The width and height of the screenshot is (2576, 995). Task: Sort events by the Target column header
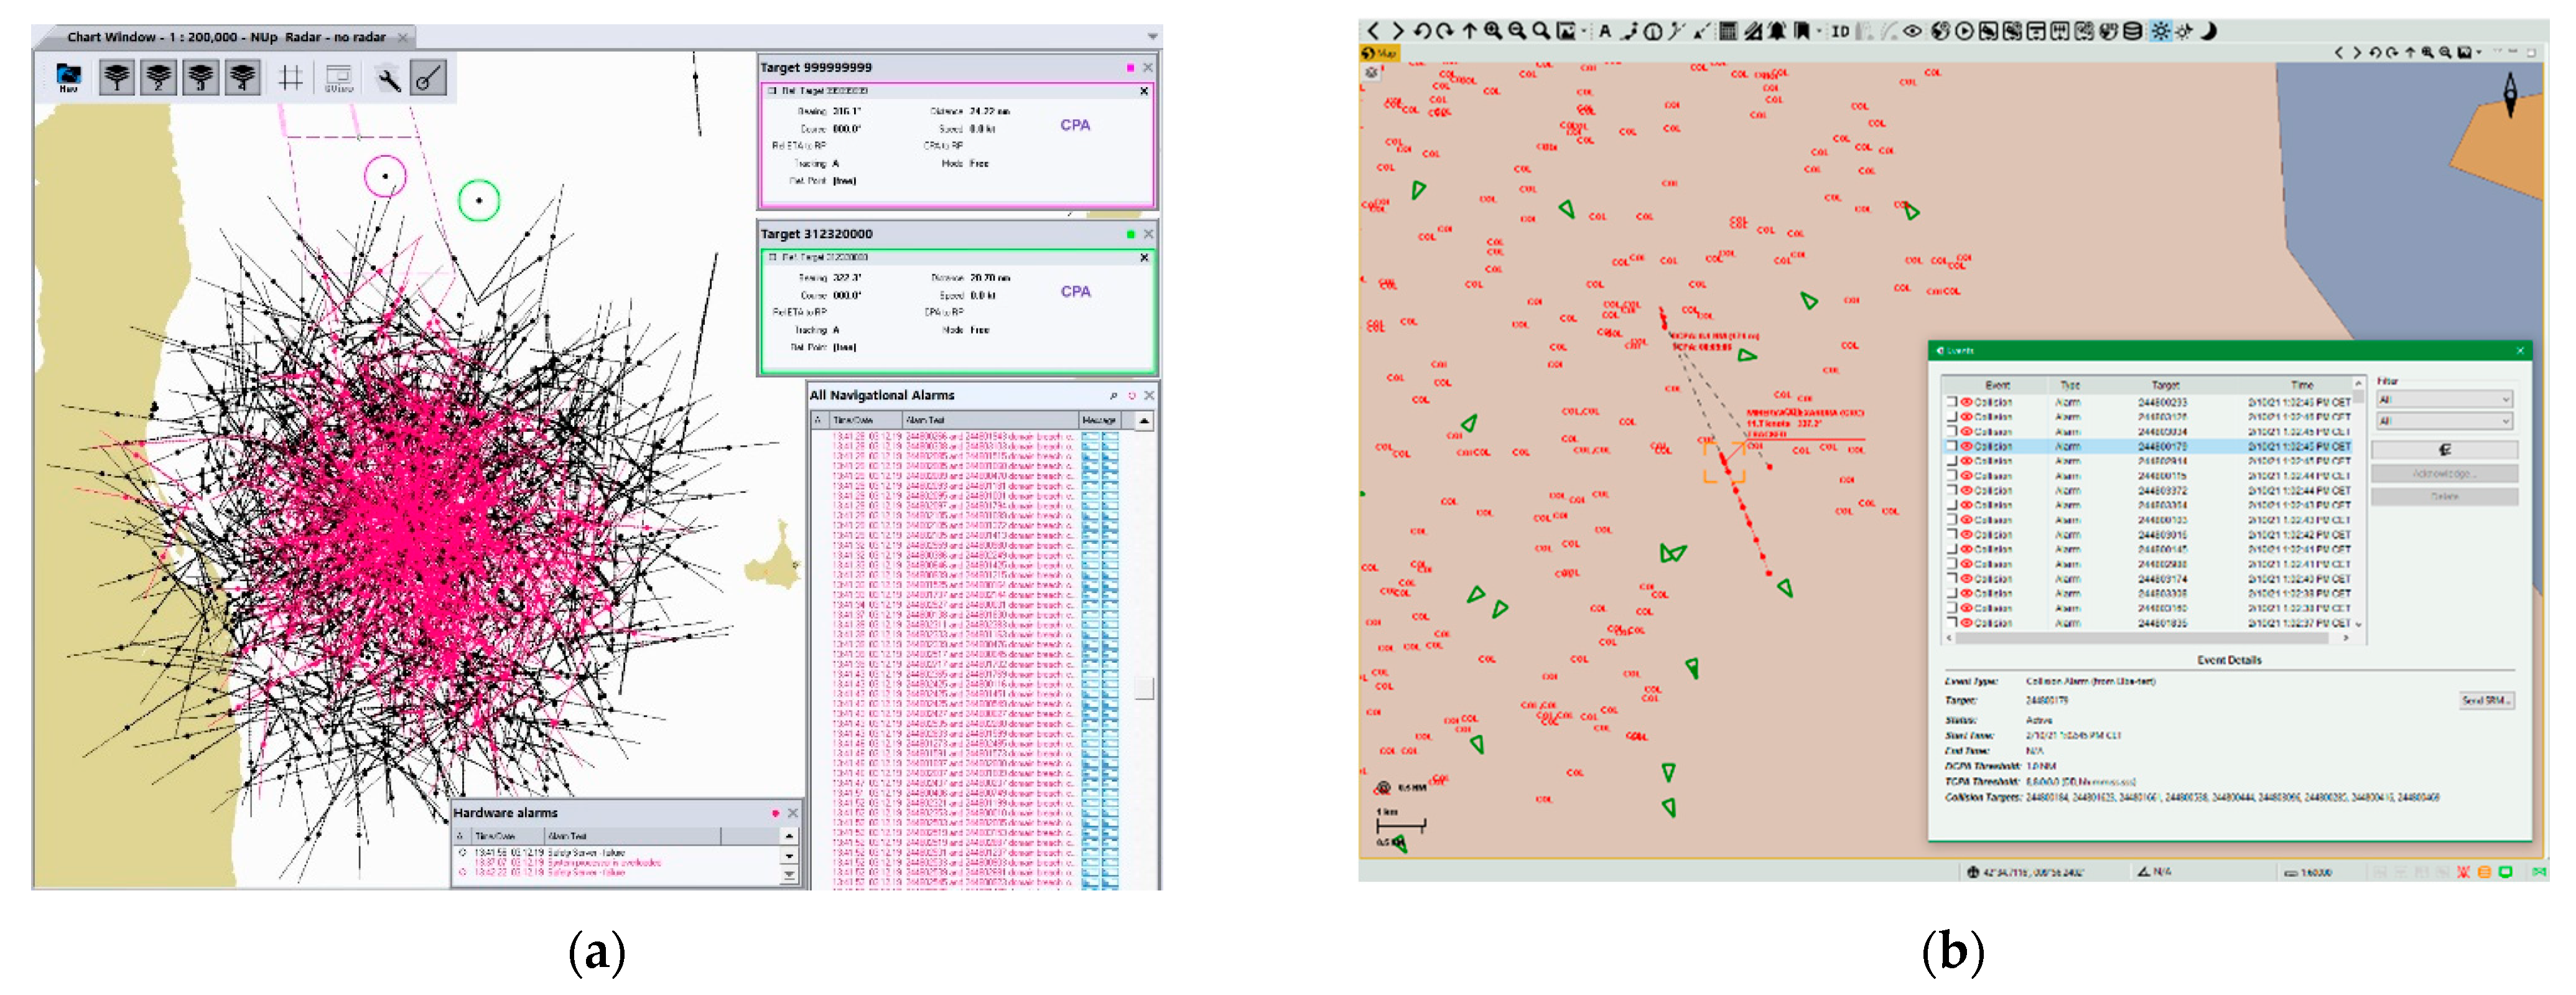tap(2166, 385)
